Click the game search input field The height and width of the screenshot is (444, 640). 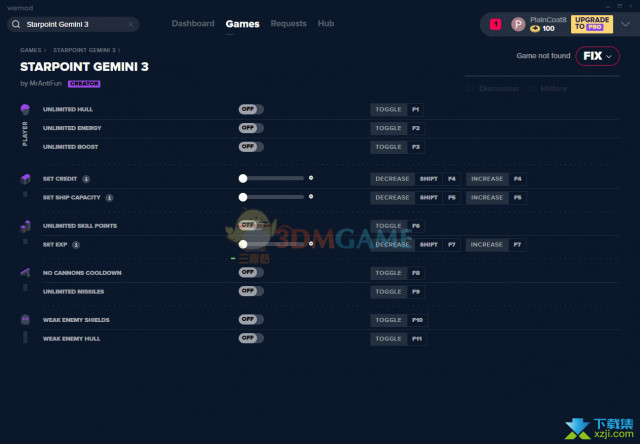pyautogui.click(x=73, y=24)
